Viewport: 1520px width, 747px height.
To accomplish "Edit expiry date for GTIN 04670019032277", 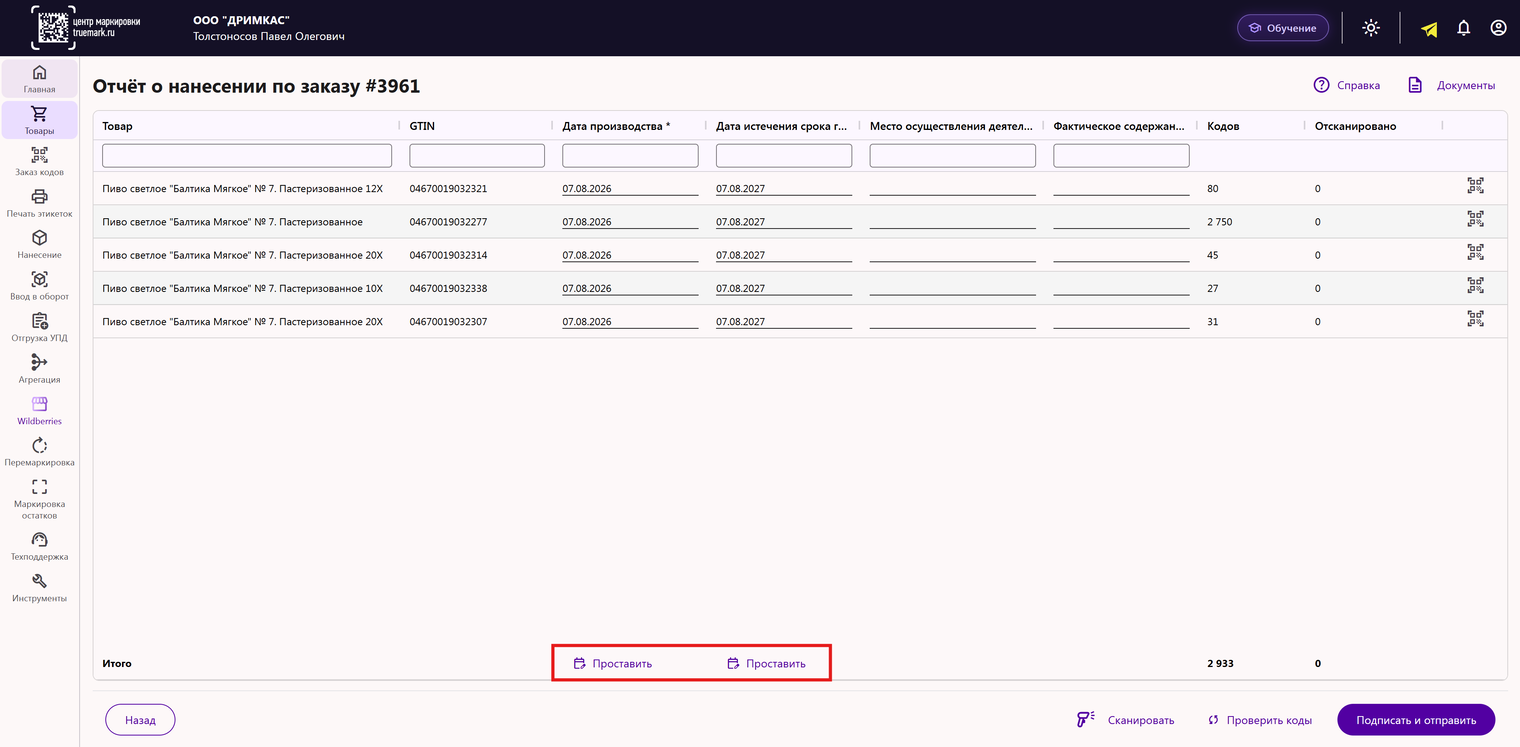I will (x=784, y=222).
